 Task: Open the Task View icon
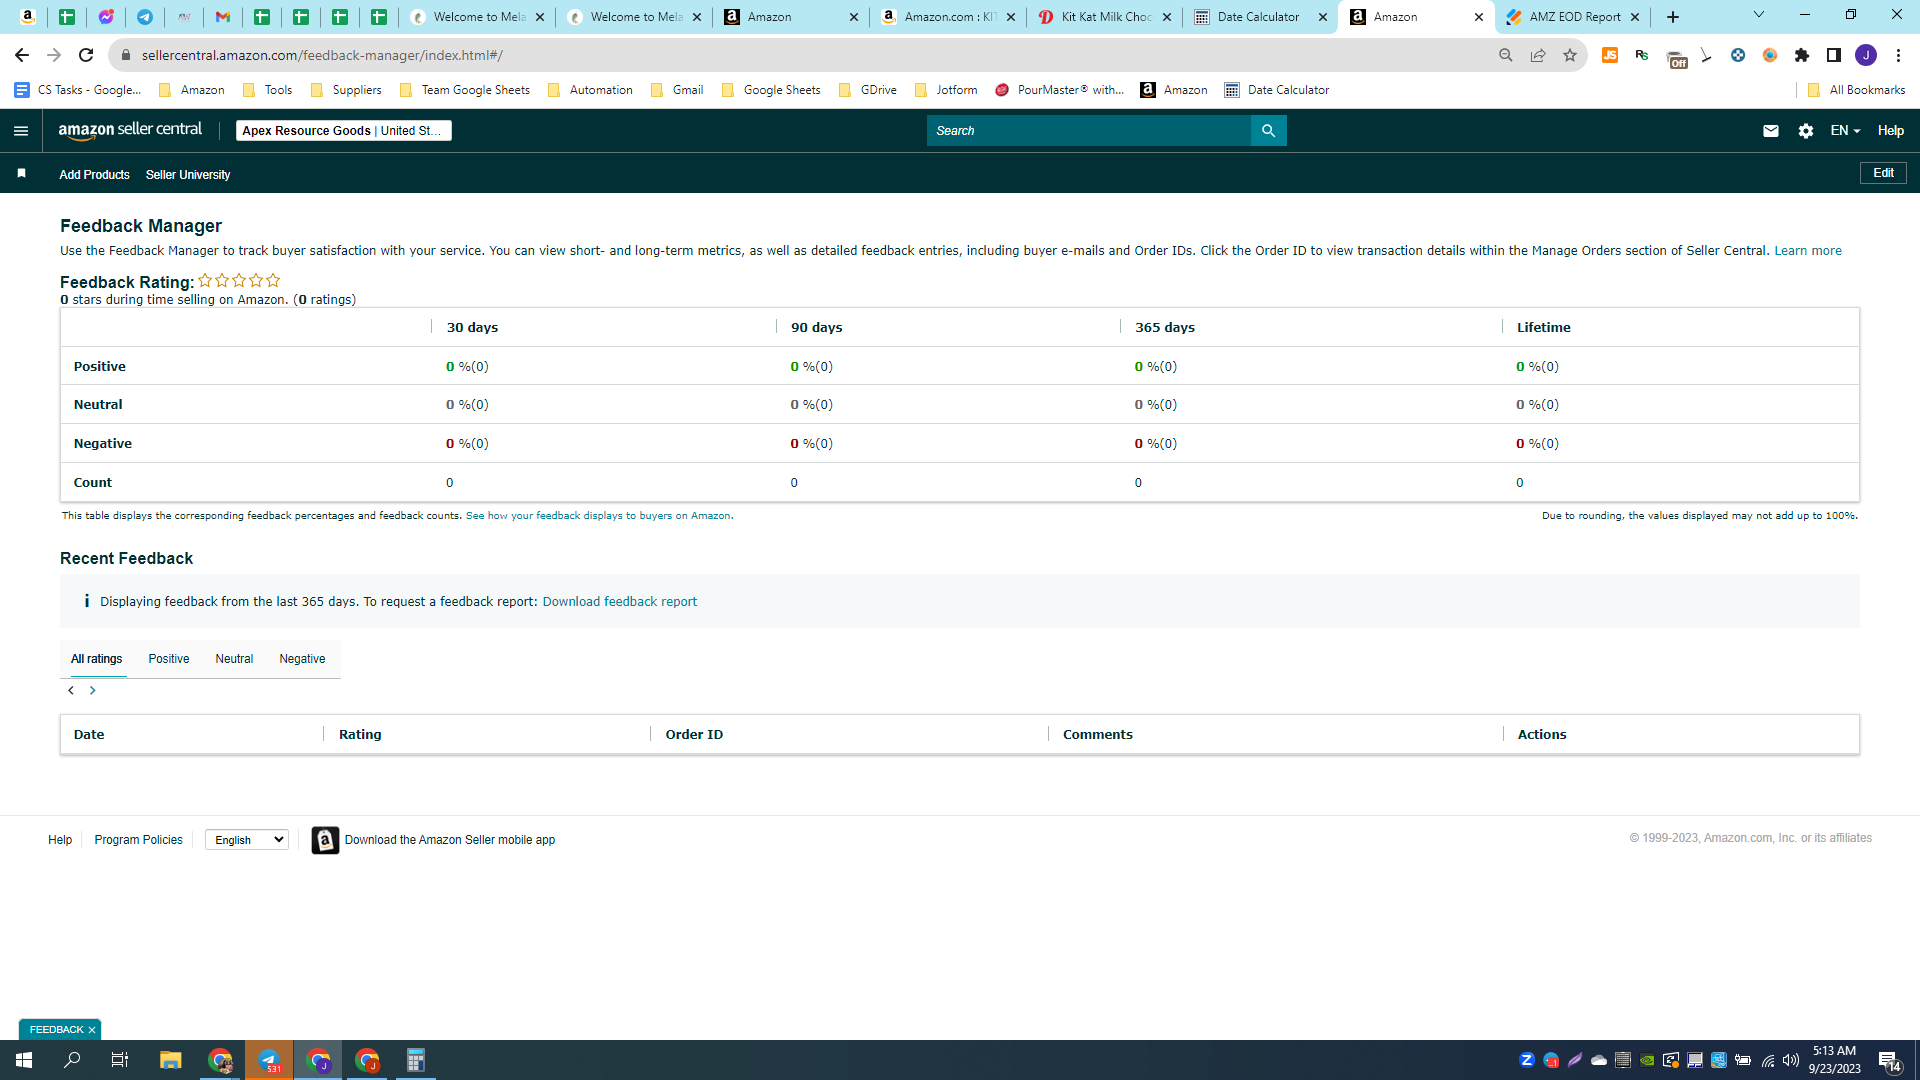pos(120,1060)
